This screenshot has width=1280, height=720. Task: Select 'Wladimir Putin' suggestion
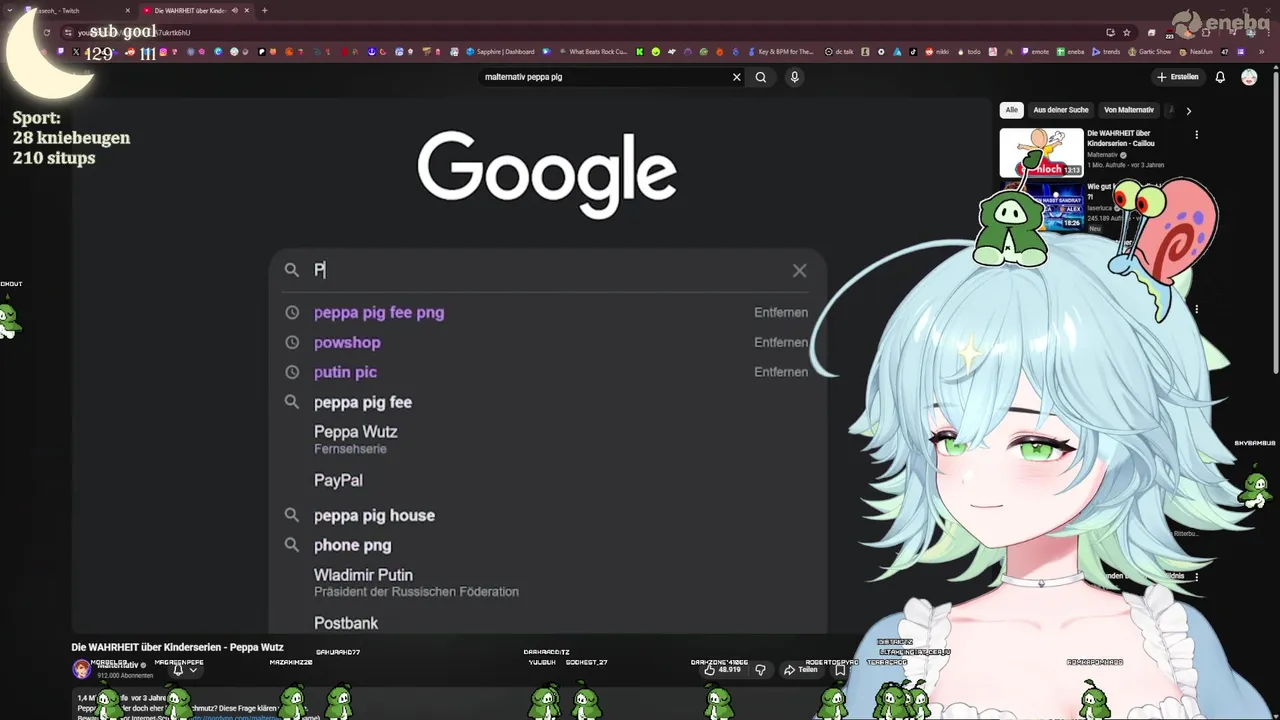coord(416,582)
